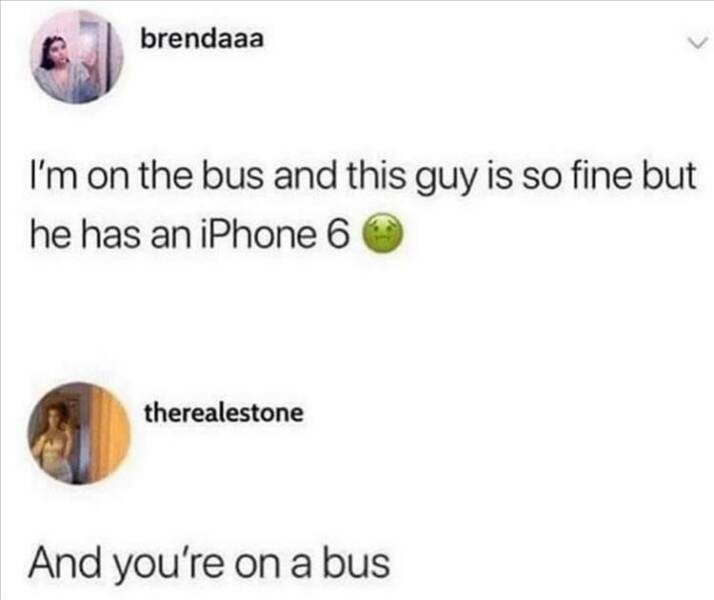Select the tweet text about the bus guy
The height and width of the screenshot is (600, 714).
pos(363,206)
